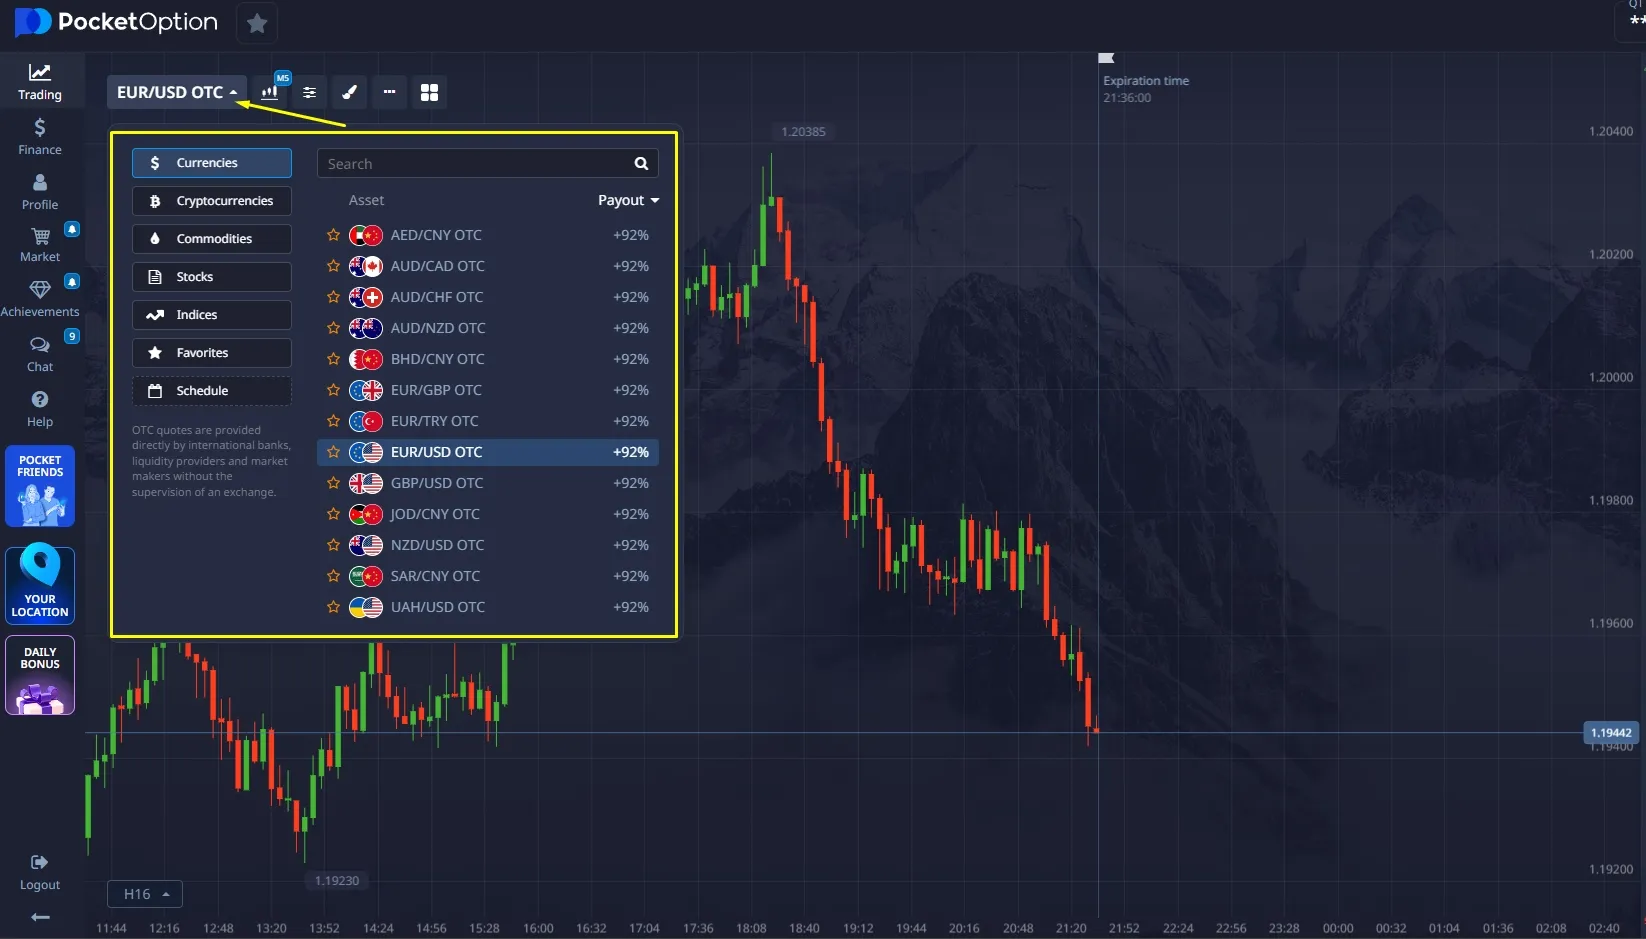Open the multi-chart grid layout icon
The height and width of the screenshot is (939, 1646).
429,92
